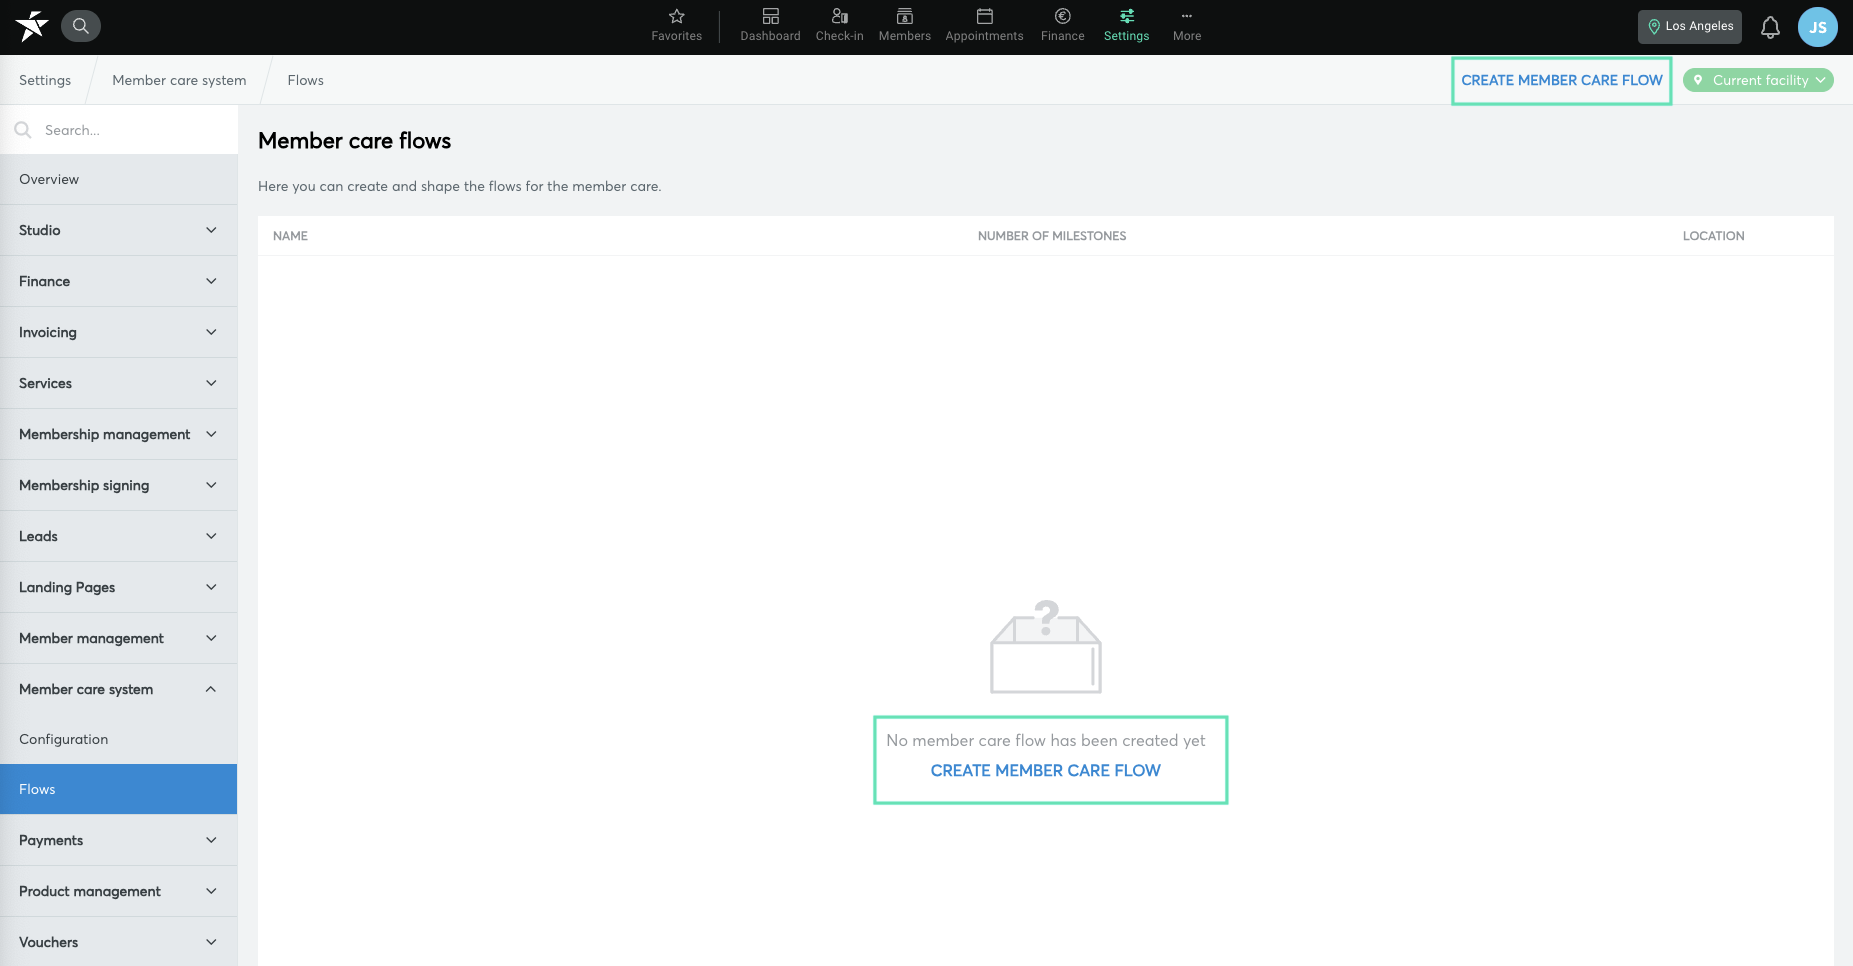Expand the Invoicing section

tap(119, 333)
